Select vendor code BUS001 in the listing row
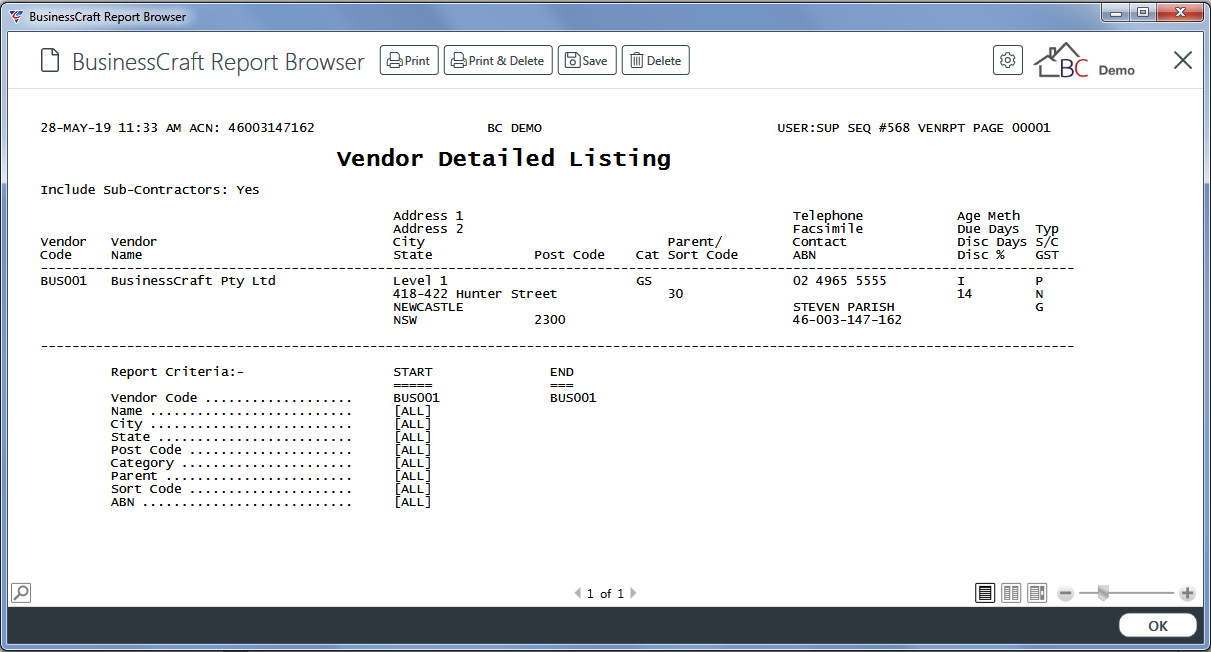The height and width of the screenshot is (652, 1211). tap(63, 281)
